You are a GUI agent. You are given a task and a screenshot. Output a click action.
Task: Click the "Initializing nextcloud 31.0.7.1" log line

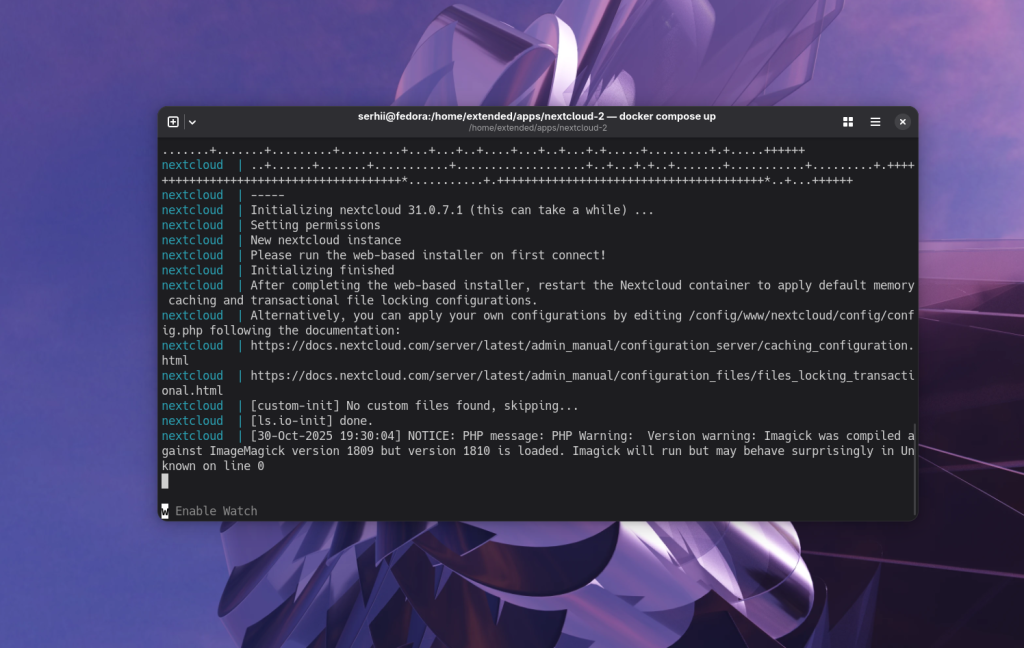pyautogui.click(x=451, y=210)
